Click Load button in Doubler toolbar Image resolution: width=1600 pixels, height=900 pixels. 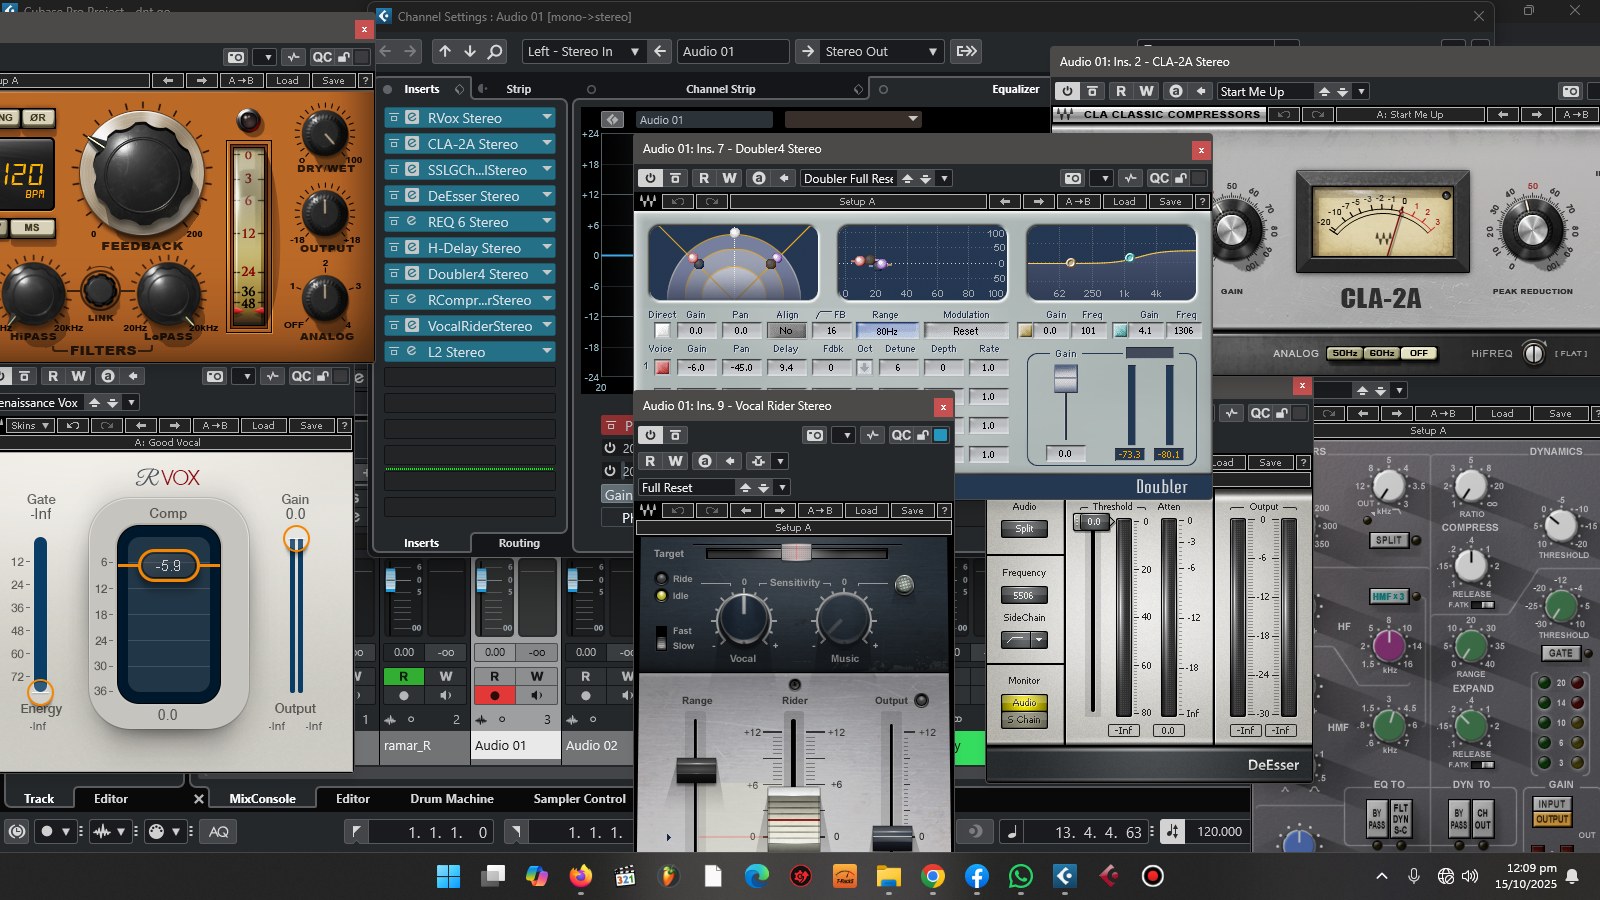point(1125,202)
